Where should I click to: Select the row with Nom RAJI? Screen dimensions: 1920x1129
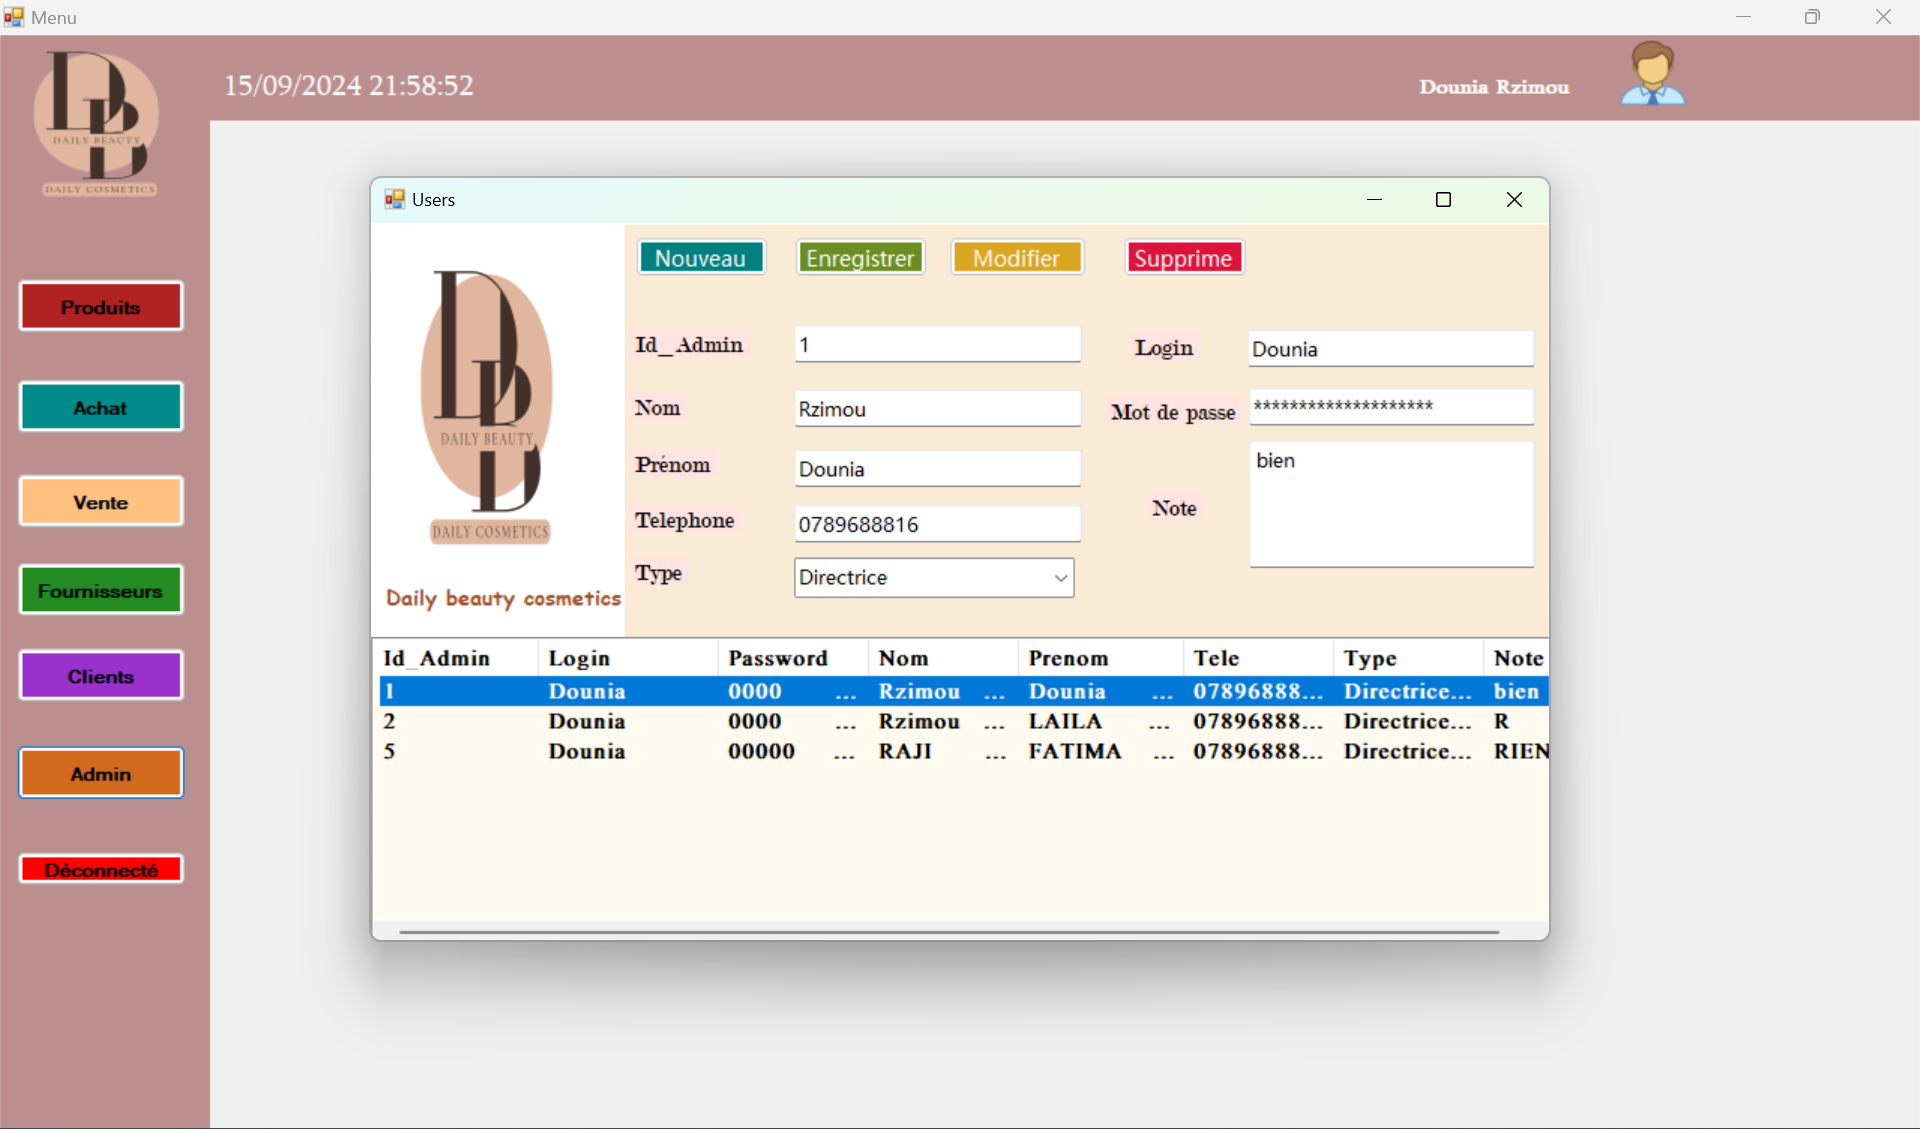click(905, 752)
